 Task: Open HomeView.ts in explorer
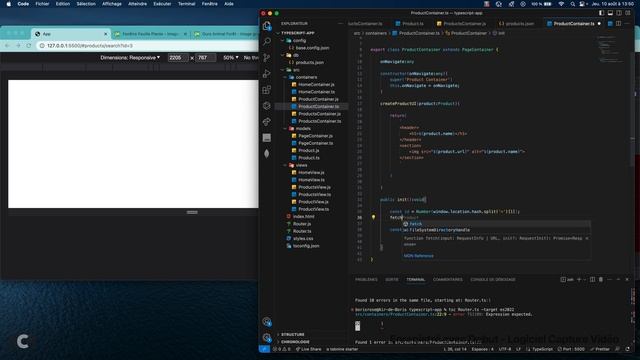coord(311,180)
